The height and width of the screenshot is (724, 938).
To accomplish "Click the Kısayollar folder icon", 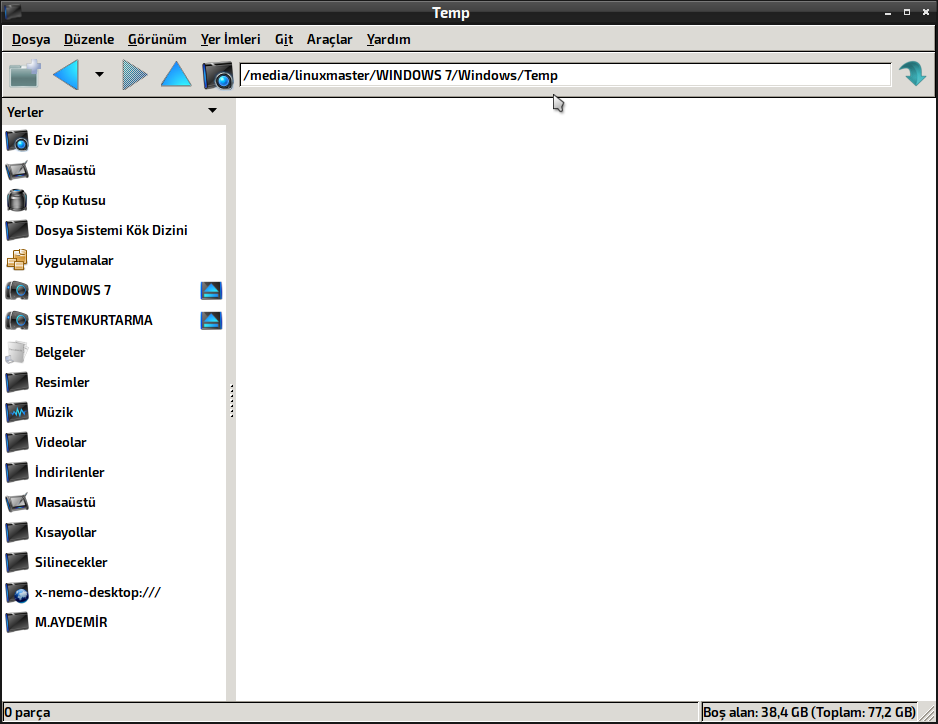I will coord(17,532).
